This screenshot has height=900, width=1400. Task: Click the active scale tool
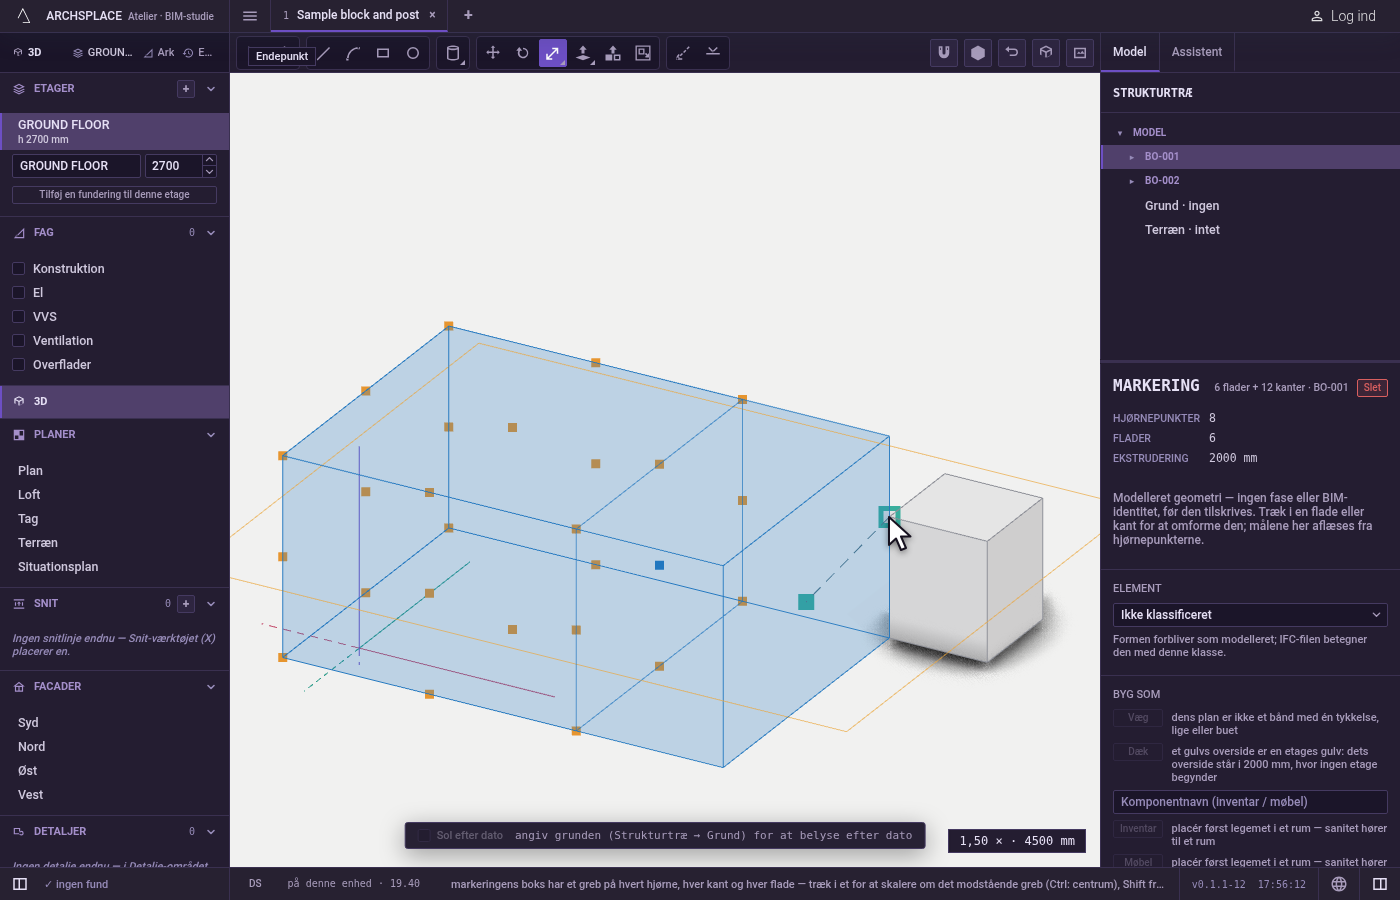pos(553,53)
